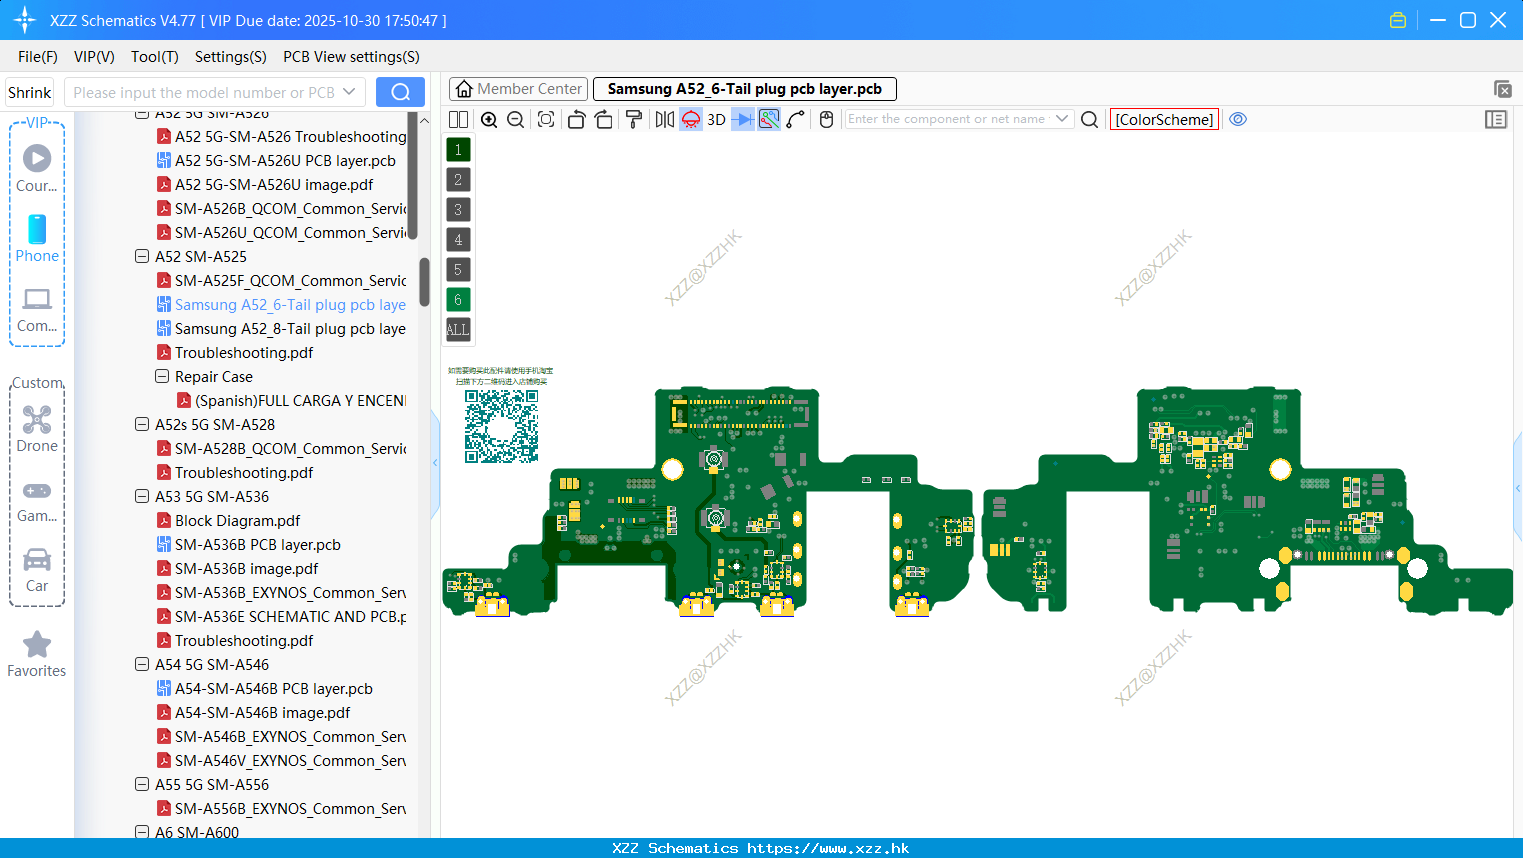
Task: Open the Car category
Action: 37,569
